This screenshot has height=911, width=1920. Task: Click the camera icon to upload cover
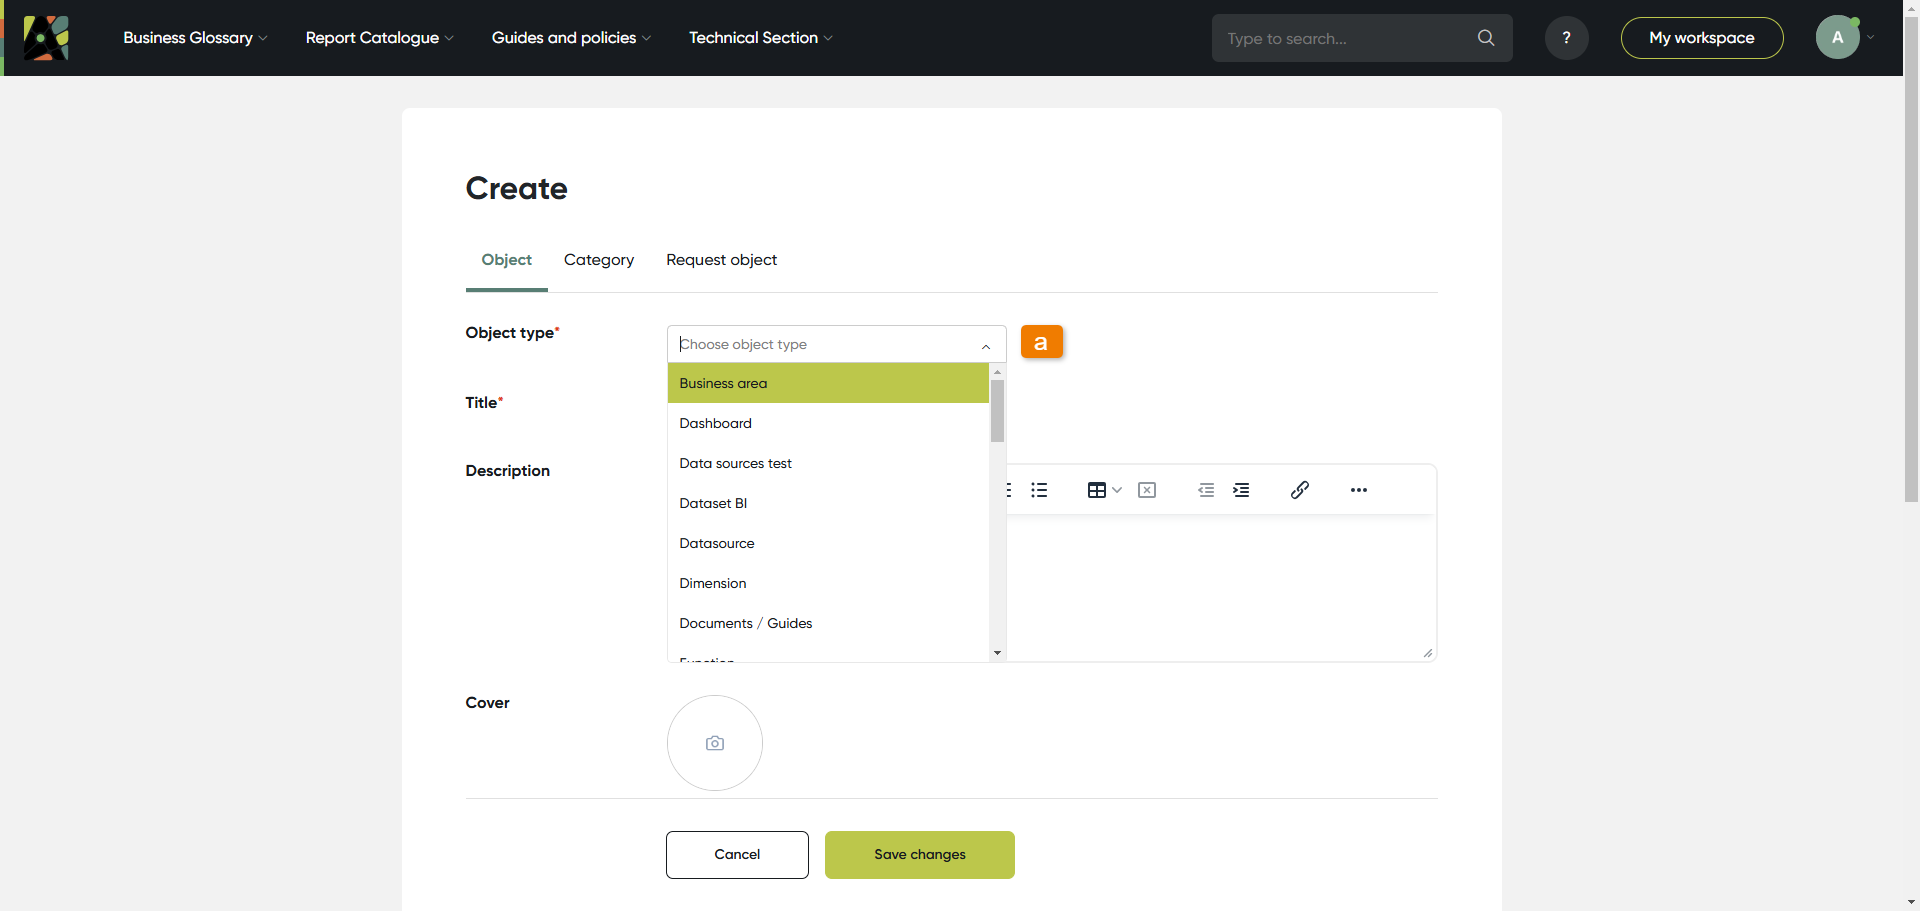[x=715, y=743]
